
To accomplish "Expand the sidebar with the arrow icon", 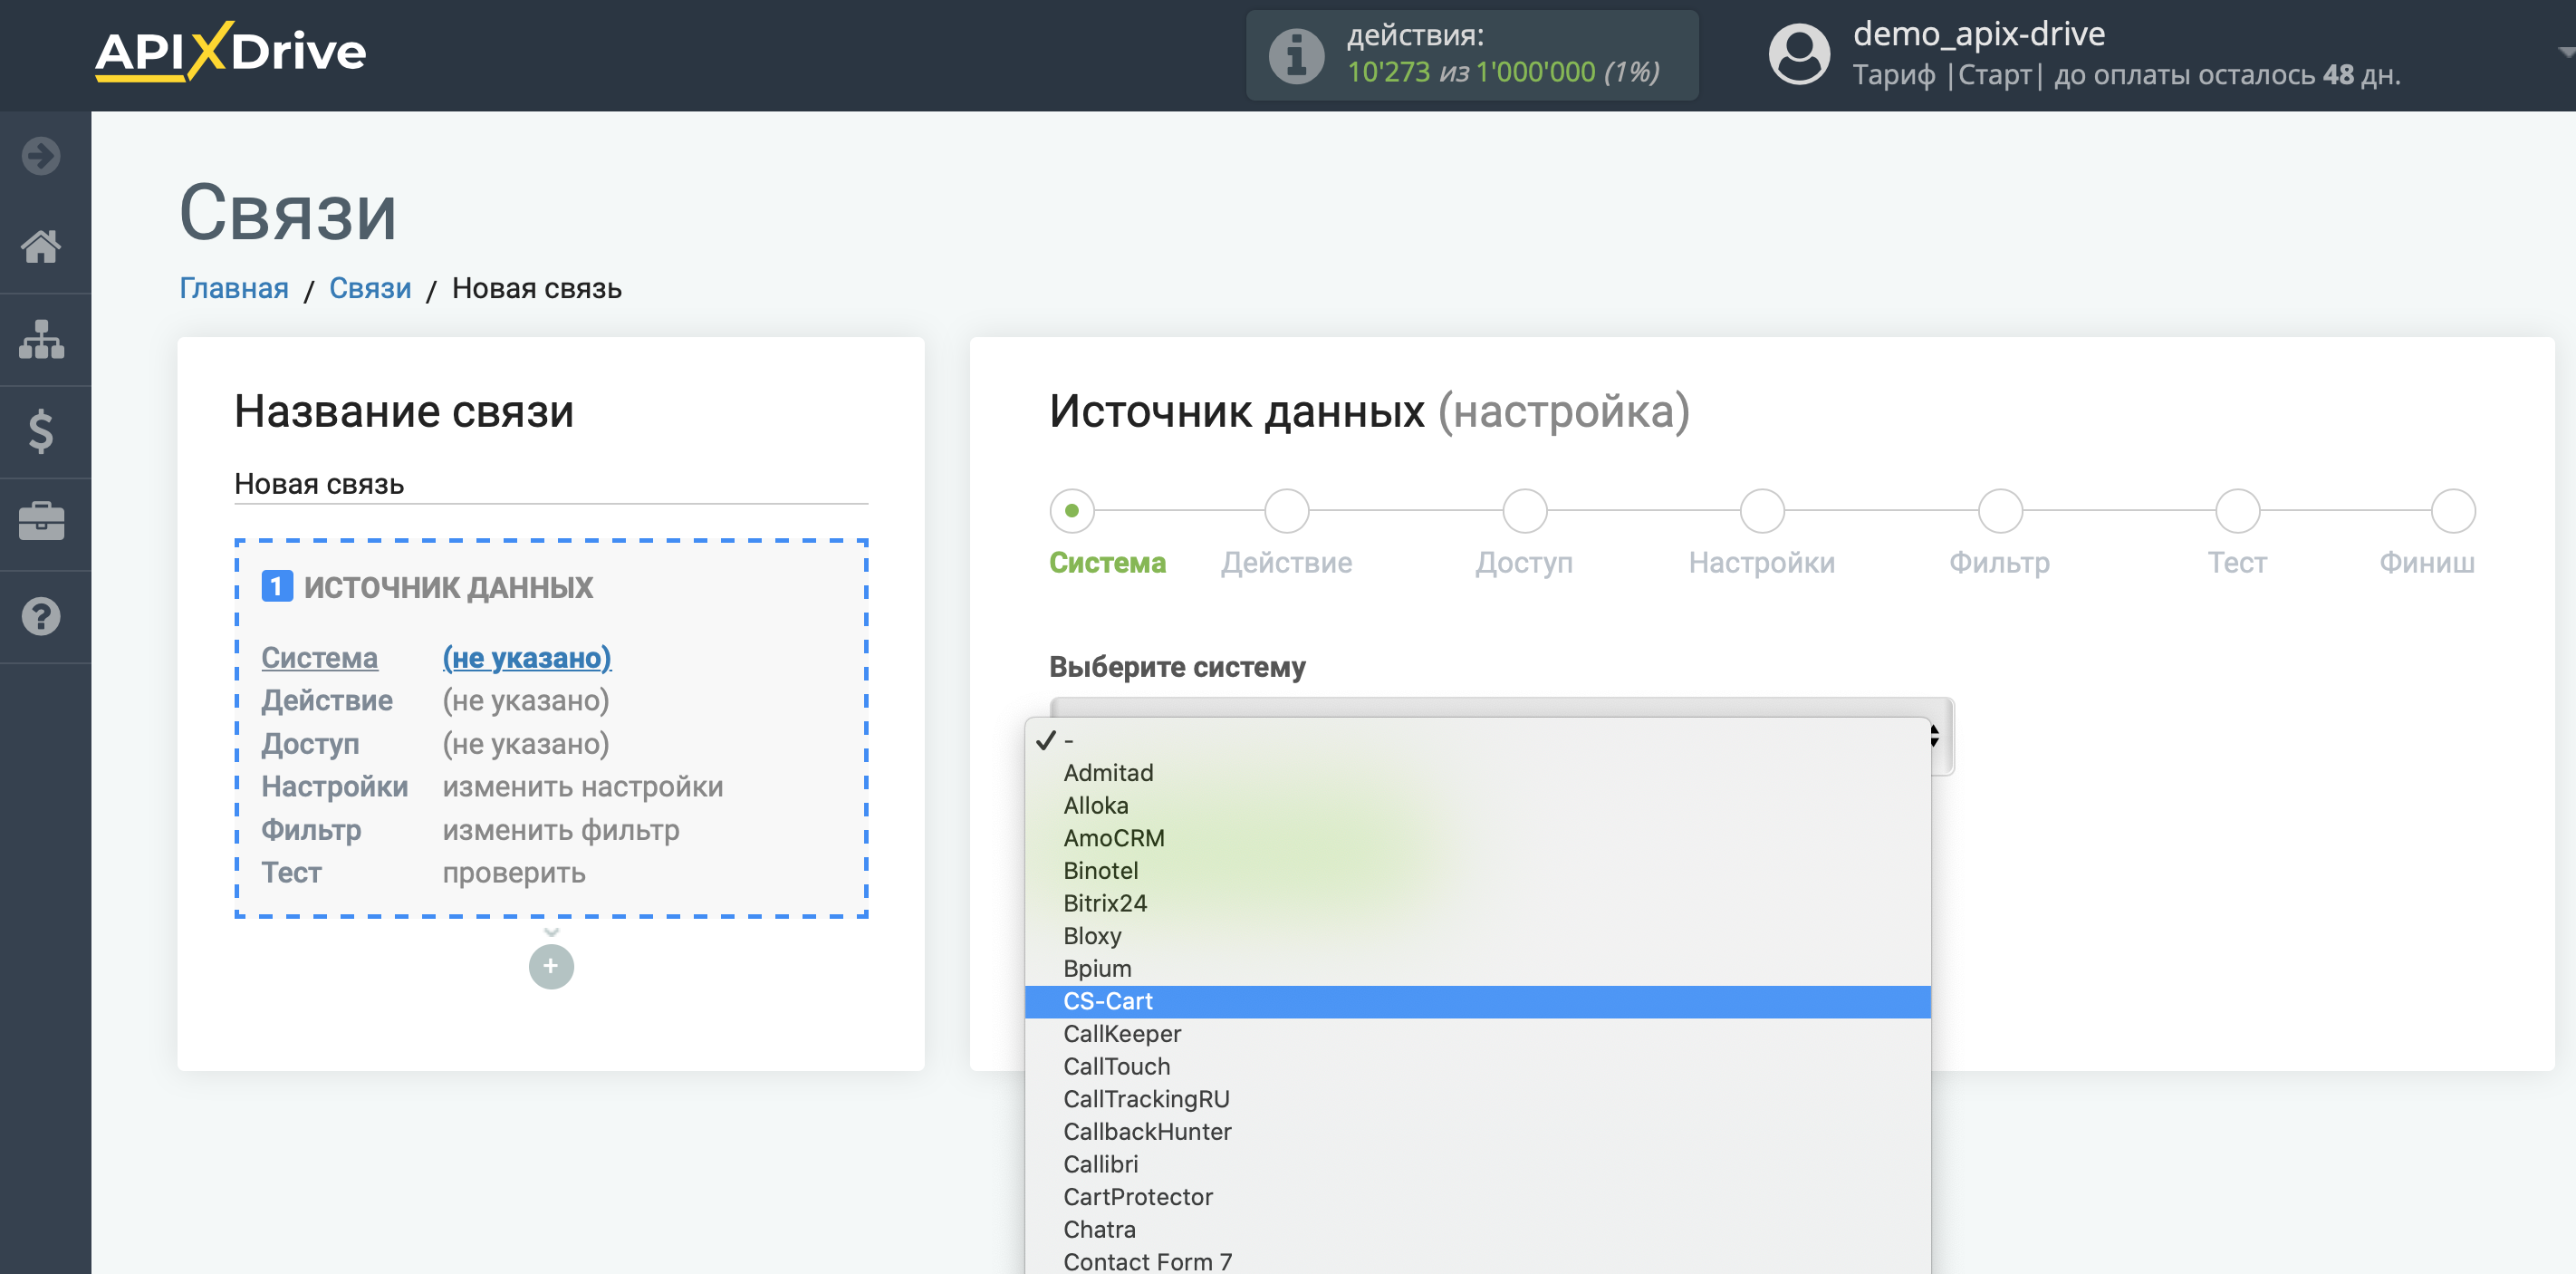I will click(41, 156).
